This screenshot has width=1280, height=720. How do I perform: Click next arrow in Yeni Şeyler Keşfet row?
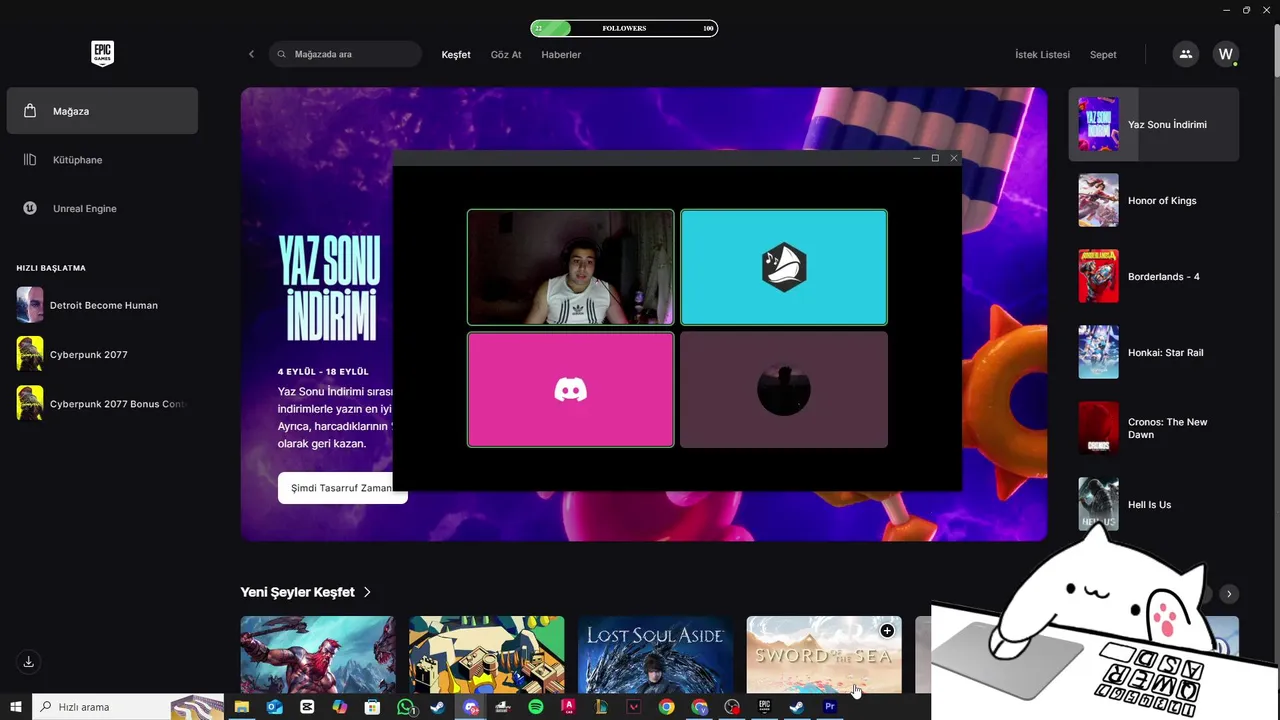[x=1229, y=594]
